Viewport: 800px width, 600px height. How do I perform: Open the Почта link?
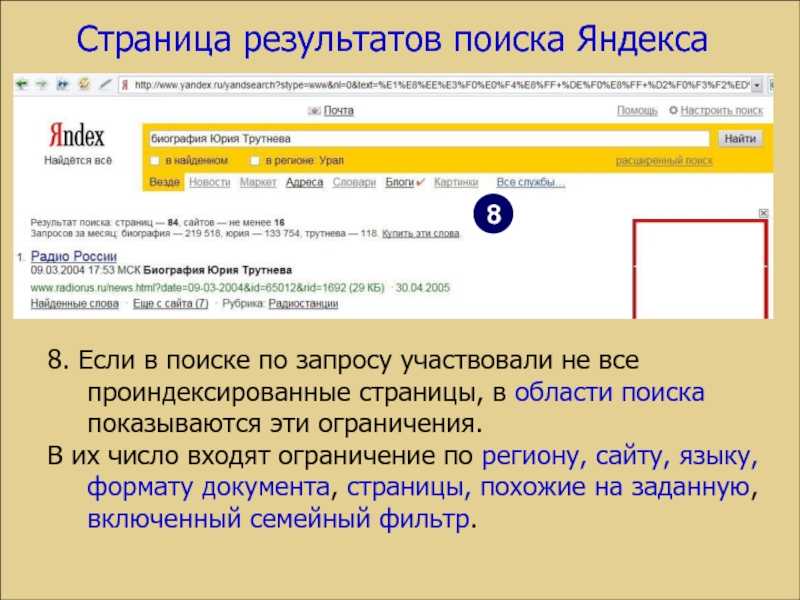(338, 111)
